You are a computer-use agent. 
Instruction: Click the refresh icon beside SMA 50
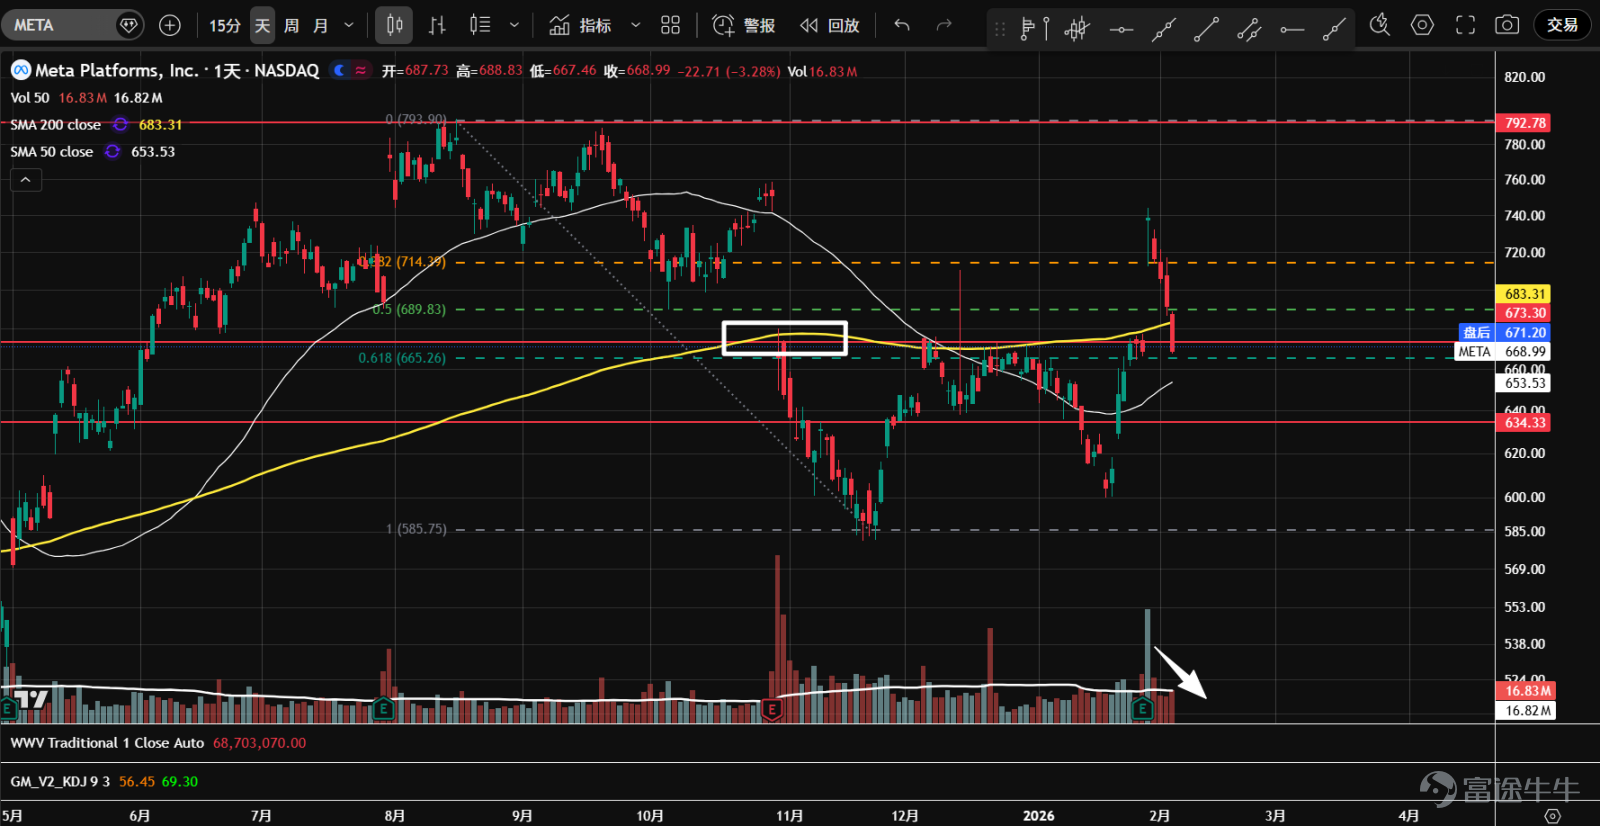tap(112, 152)
